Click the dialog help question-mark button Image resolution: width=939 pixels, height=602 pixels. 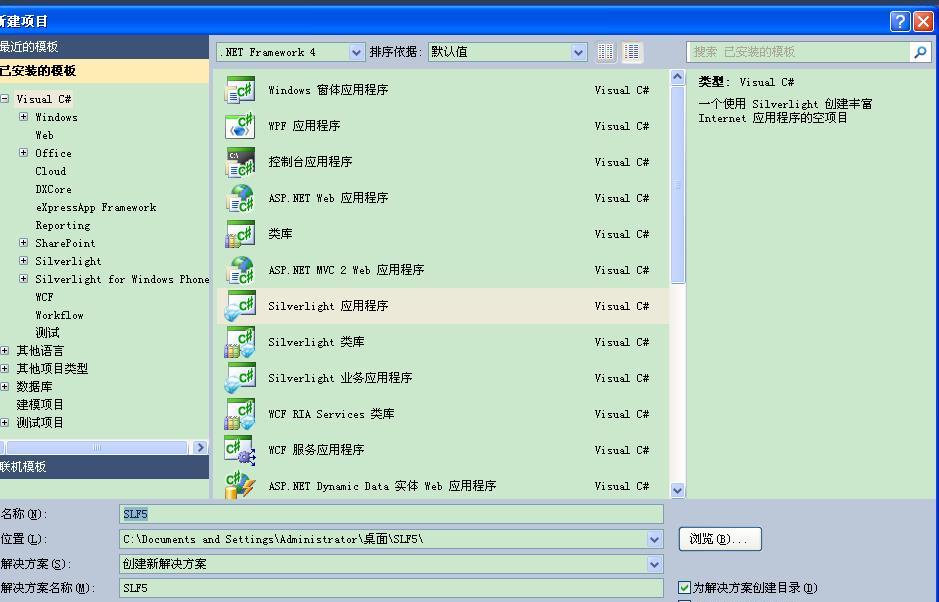(899, 22)
